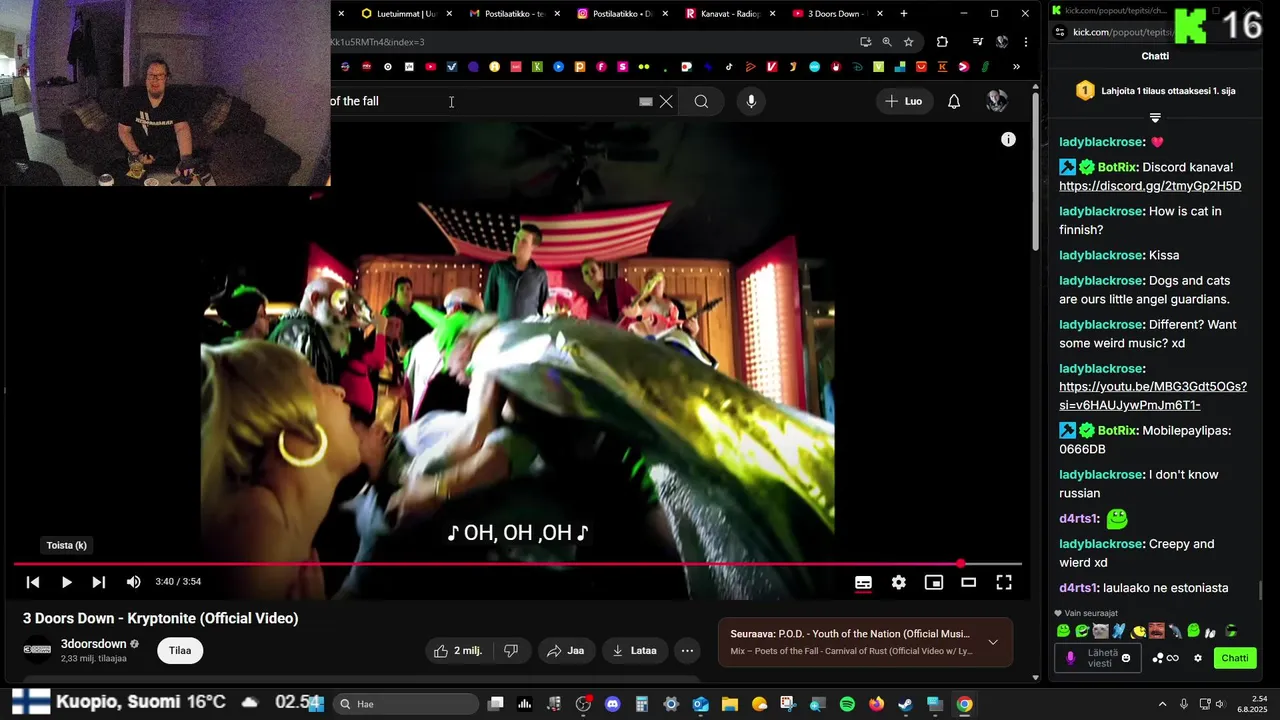Image resolution: width=1280 pixels, height=720 pixels.
Task: Open the on-screen keyboard in search
Action: (x=646, y=101)
